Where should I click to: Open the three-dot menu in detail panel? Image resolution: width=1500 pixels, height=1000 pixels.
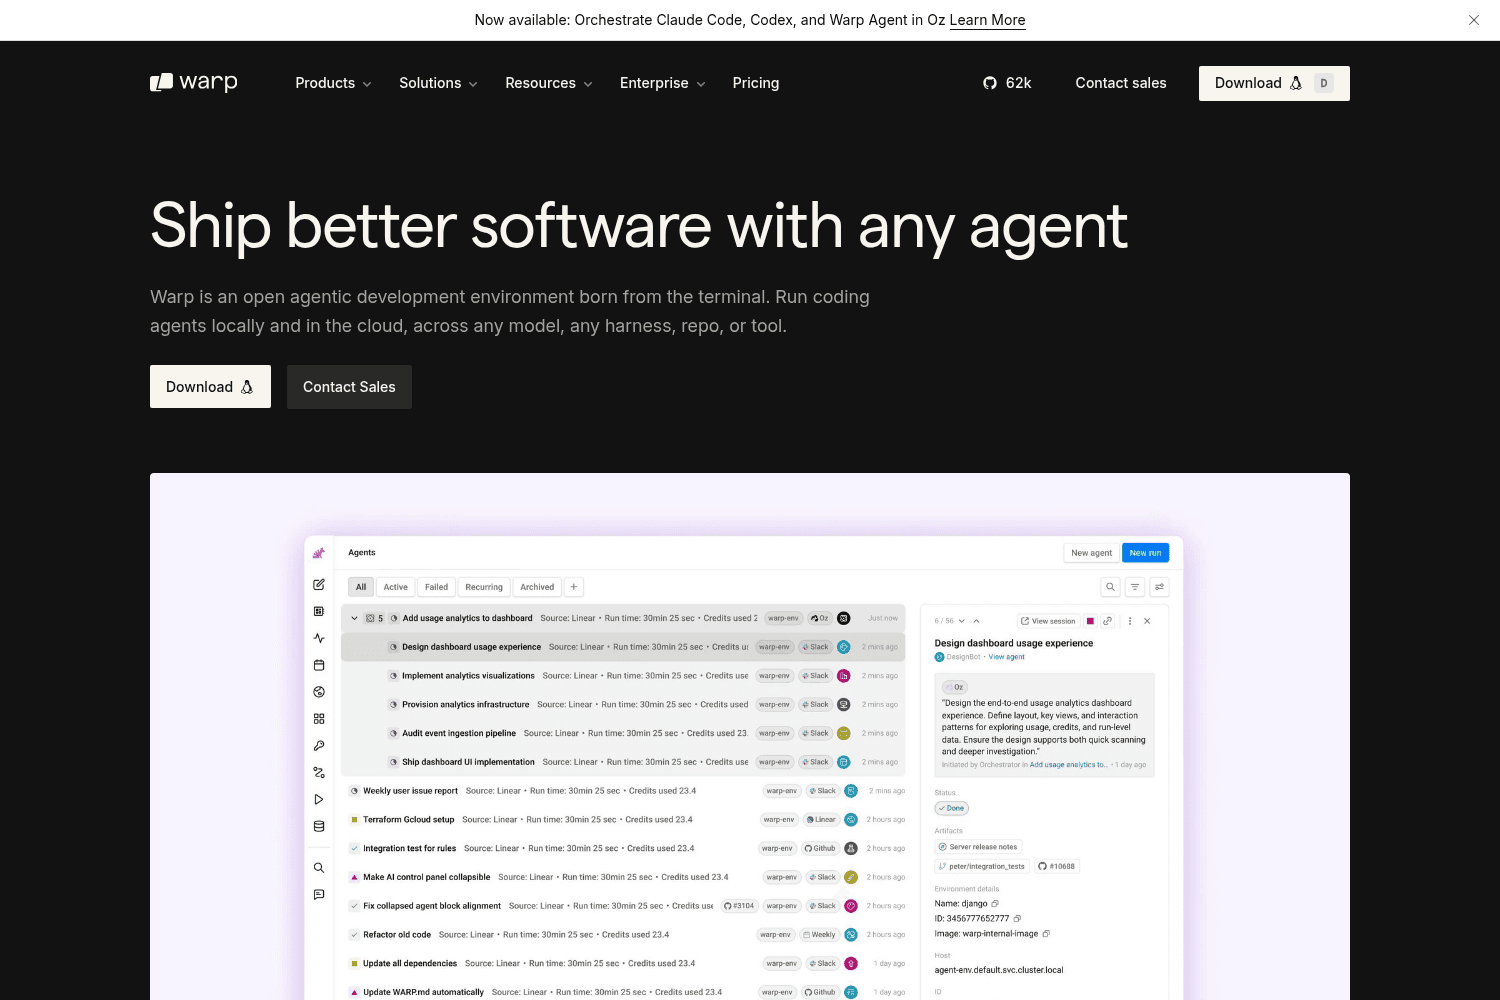point(1130,621)
